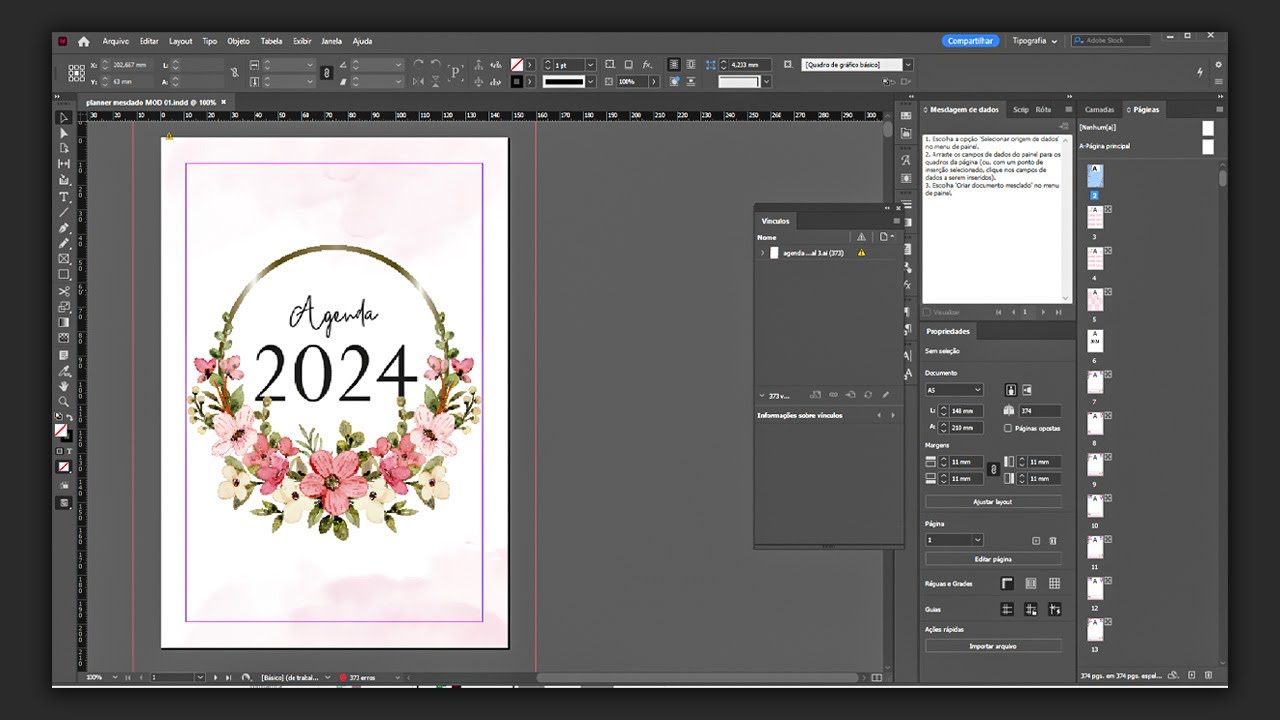Open the Objeto menu
Screen dimensions: 1280x720
coord(238,41)
